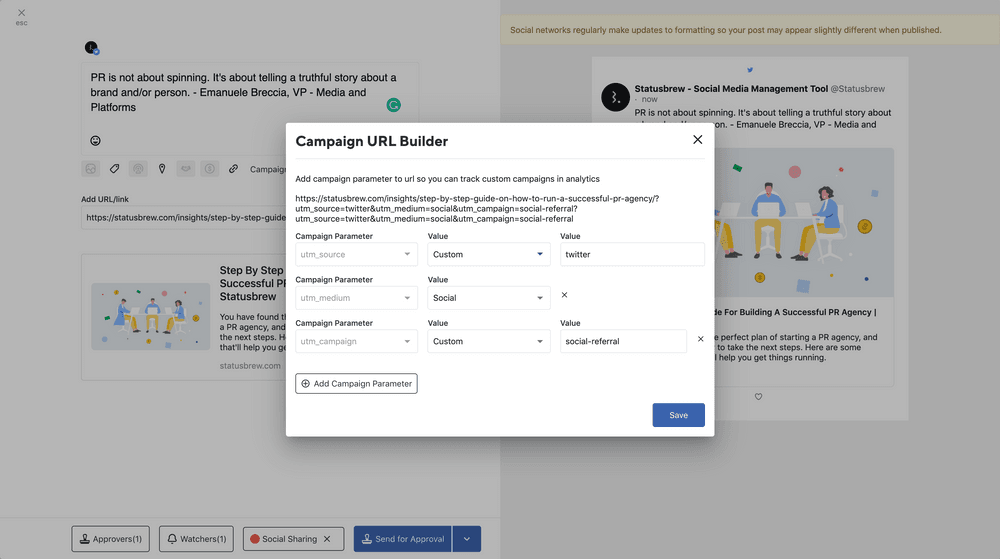The image size is (1000, 559).
Task: Open the Custom value dropdown for utm_source
Action: pos(489,255)
